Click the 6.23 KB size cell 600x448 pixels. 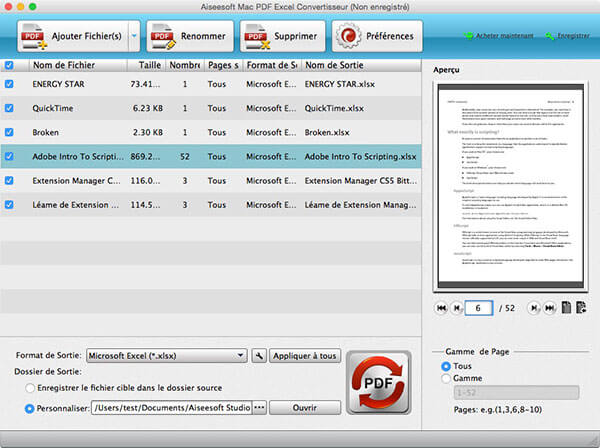pyautogui.click(x=148, y=108)
